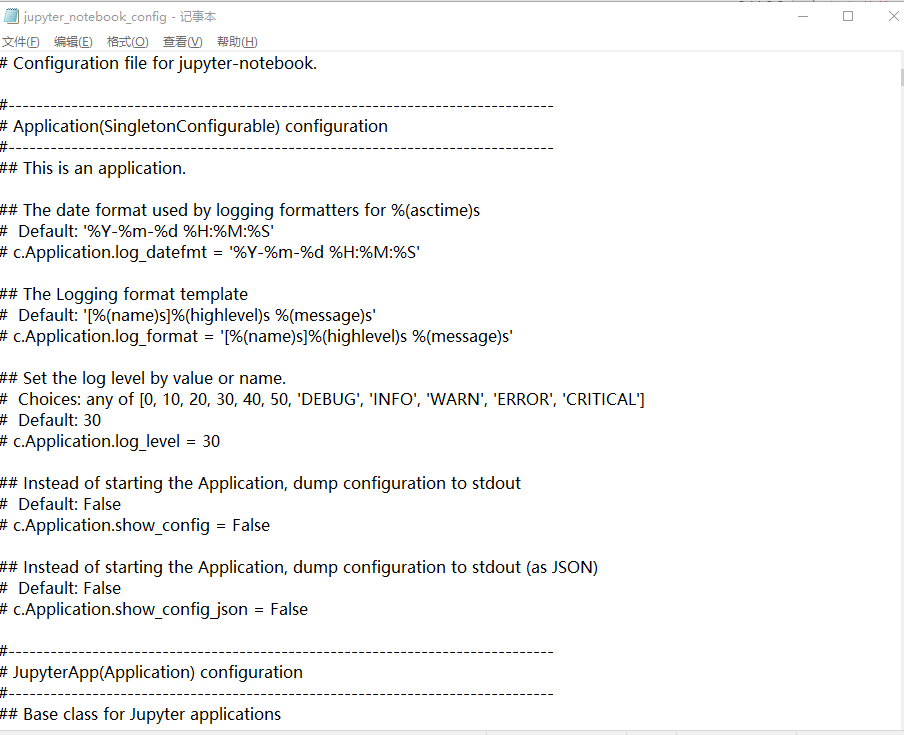Click '## Set the log level by value or name.'
Screen dimensions: 904x735
tap(143, 379)
